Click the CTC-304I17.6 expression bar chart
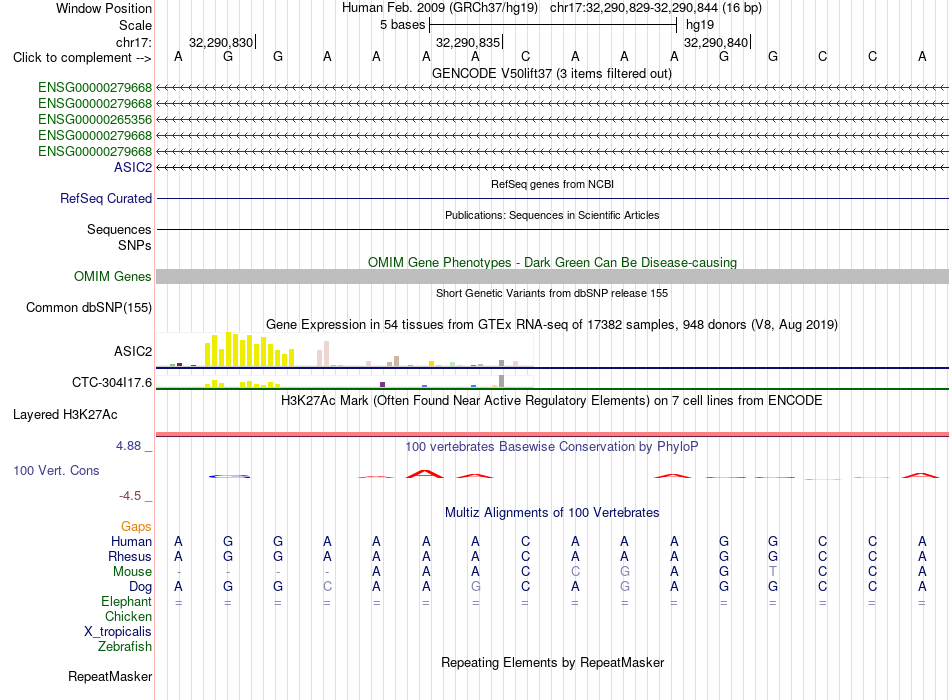 point(345,381)
